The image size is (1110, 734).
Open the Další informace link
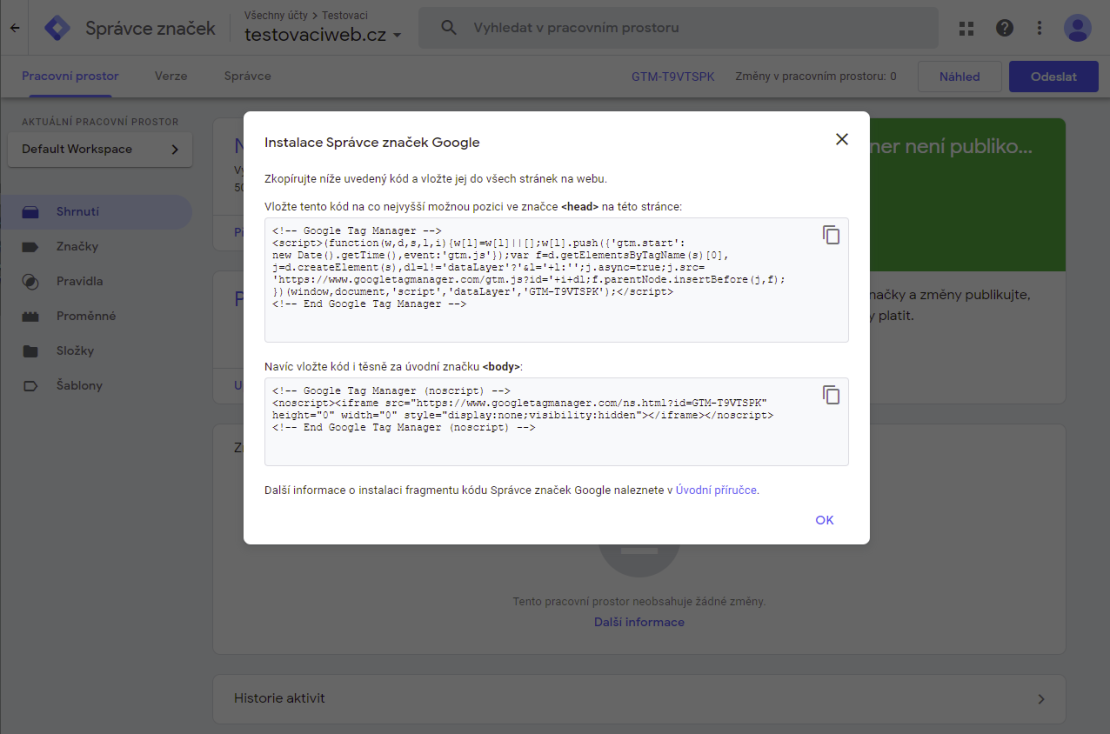(639, 622)
